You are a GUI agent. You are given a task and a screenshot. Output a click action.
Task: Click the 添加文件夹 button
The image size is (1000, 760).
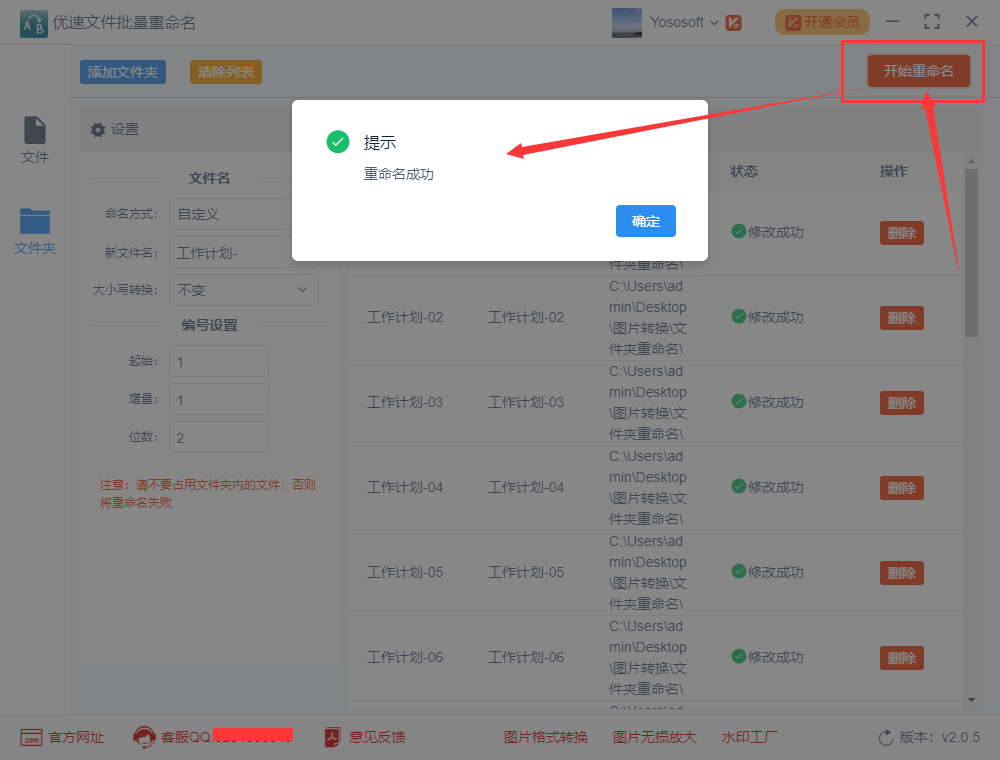(122, 72)
